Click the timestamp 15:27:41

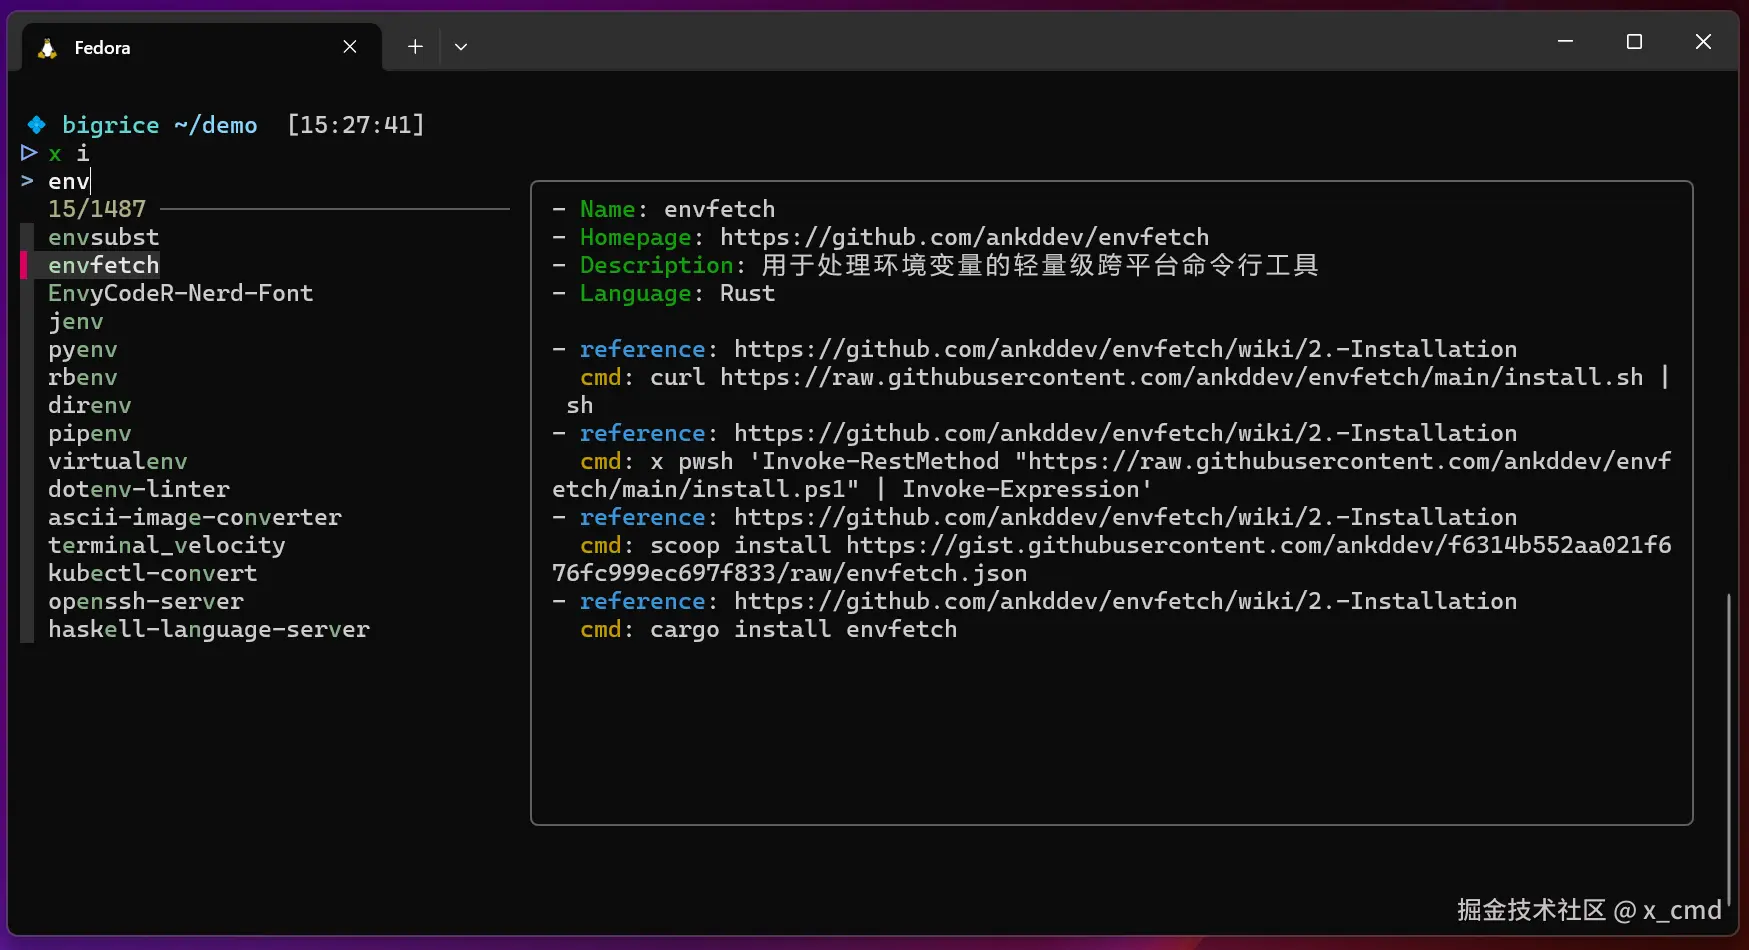(x=356, y=125)
